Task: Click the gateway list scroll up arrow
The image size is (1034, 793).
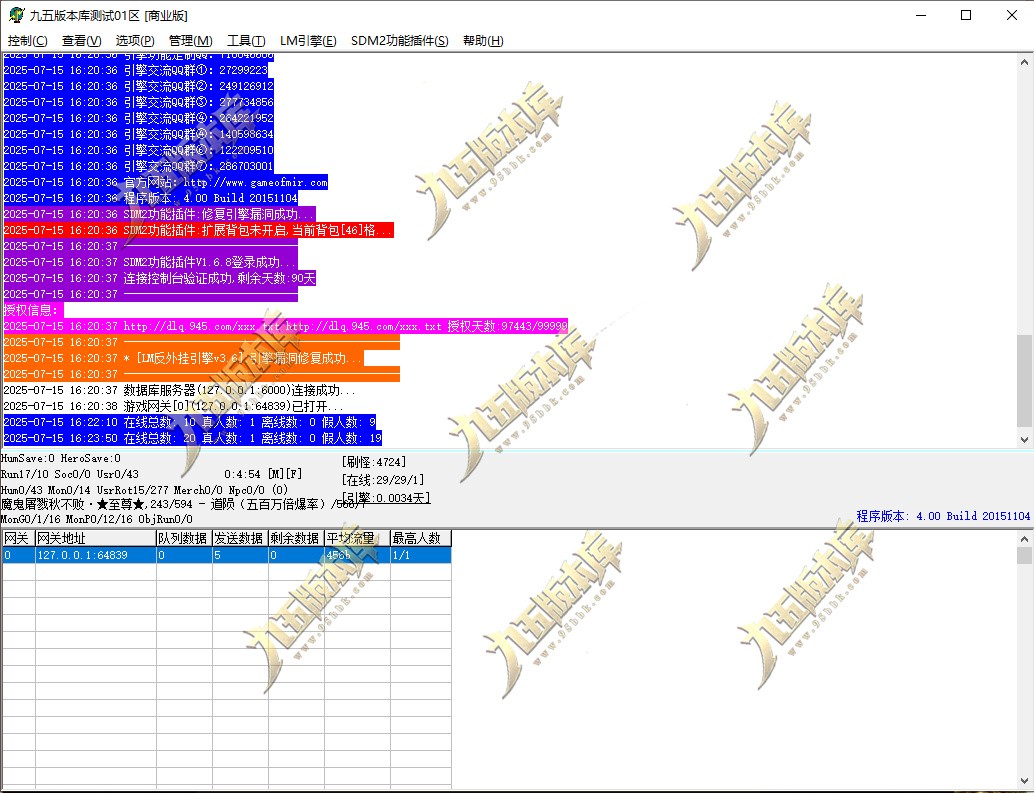Action: coord(1024,539)
